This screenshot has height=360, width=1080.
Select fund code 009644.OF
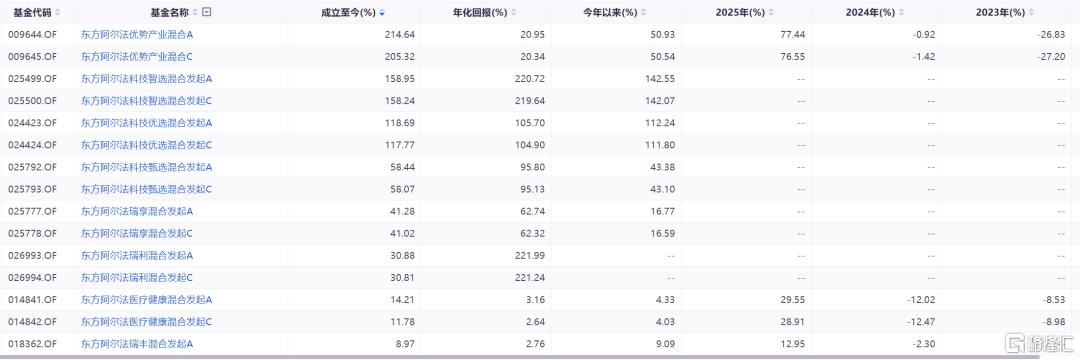click(x=32, y=34)
